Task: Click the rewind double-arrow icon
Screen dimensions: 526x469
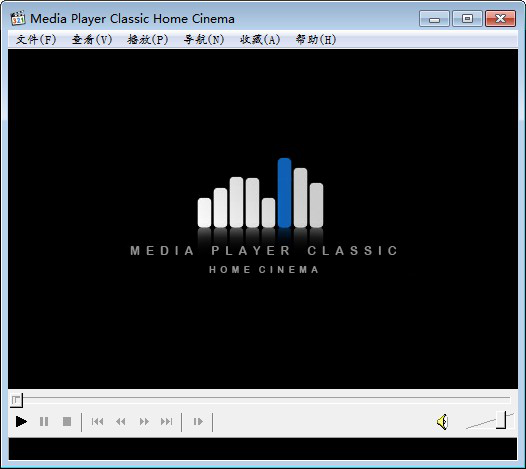Action: [x=121, y=421]
